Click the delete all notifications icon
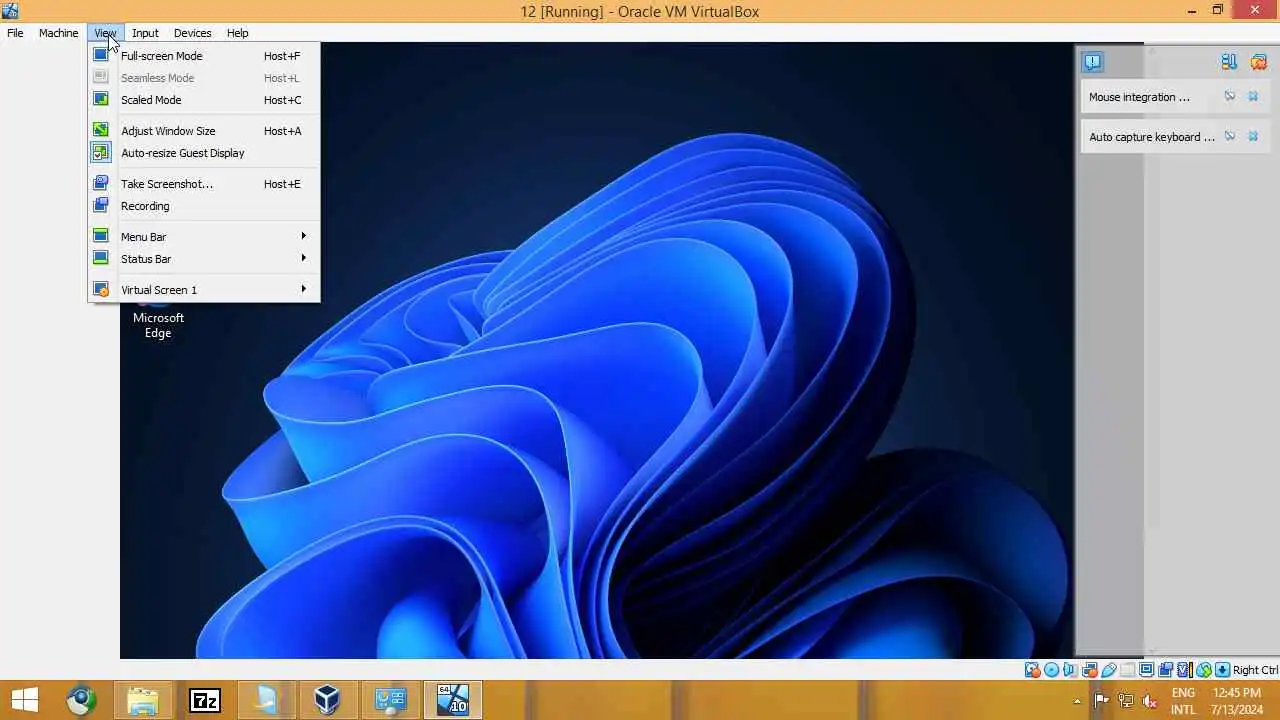Image resolution: width=1280 pixels, height=720 pixels. click(x=1258, y=62)
